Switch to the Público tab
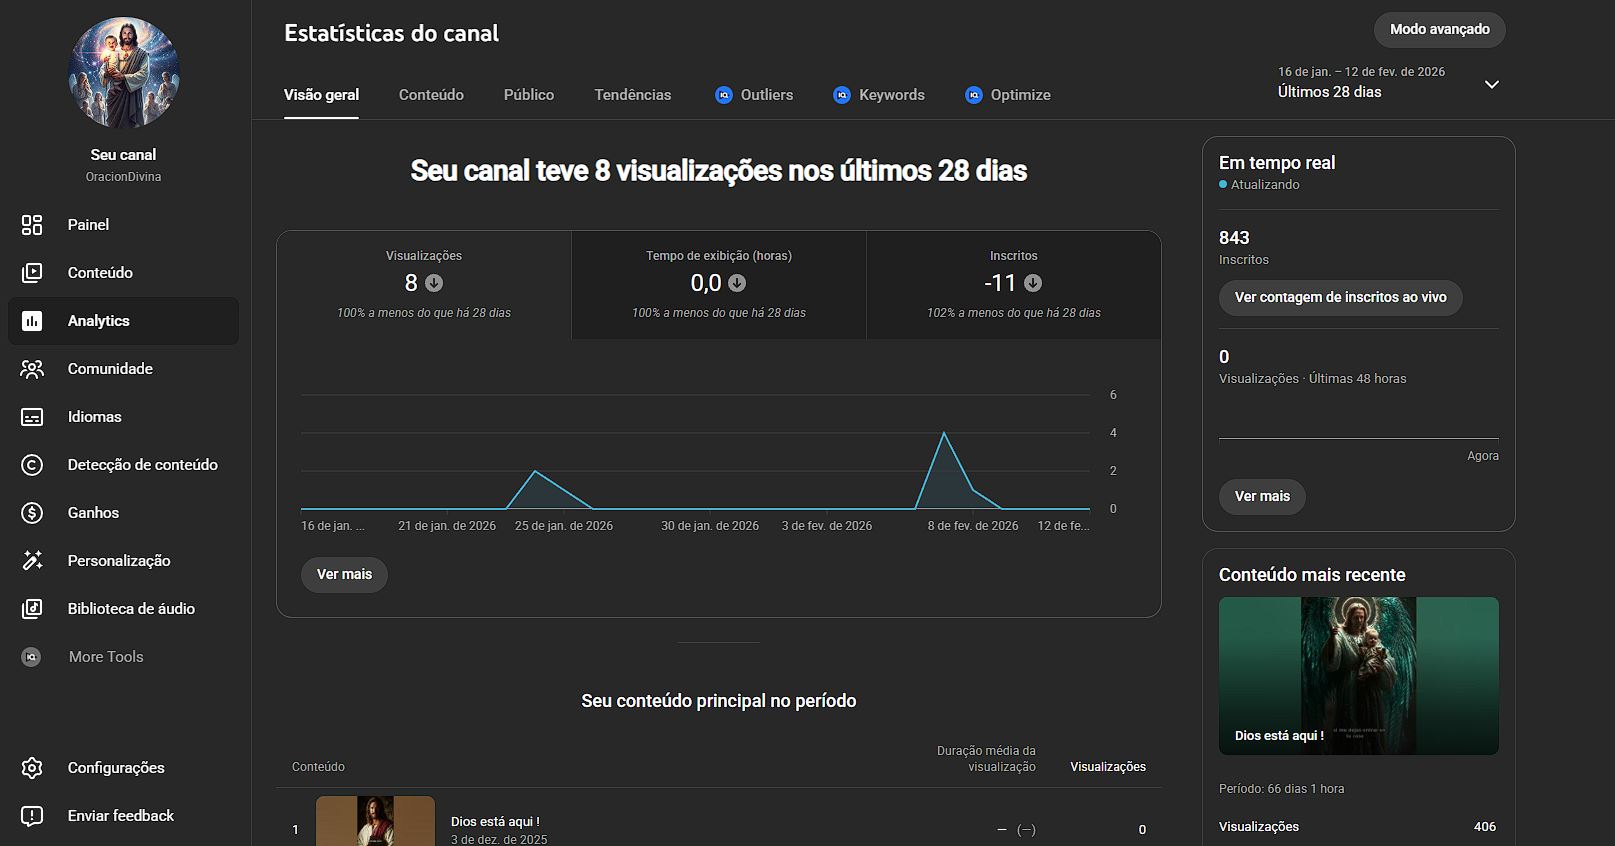1615x846 pixels. pyautogui.click(x=528, y=95)
